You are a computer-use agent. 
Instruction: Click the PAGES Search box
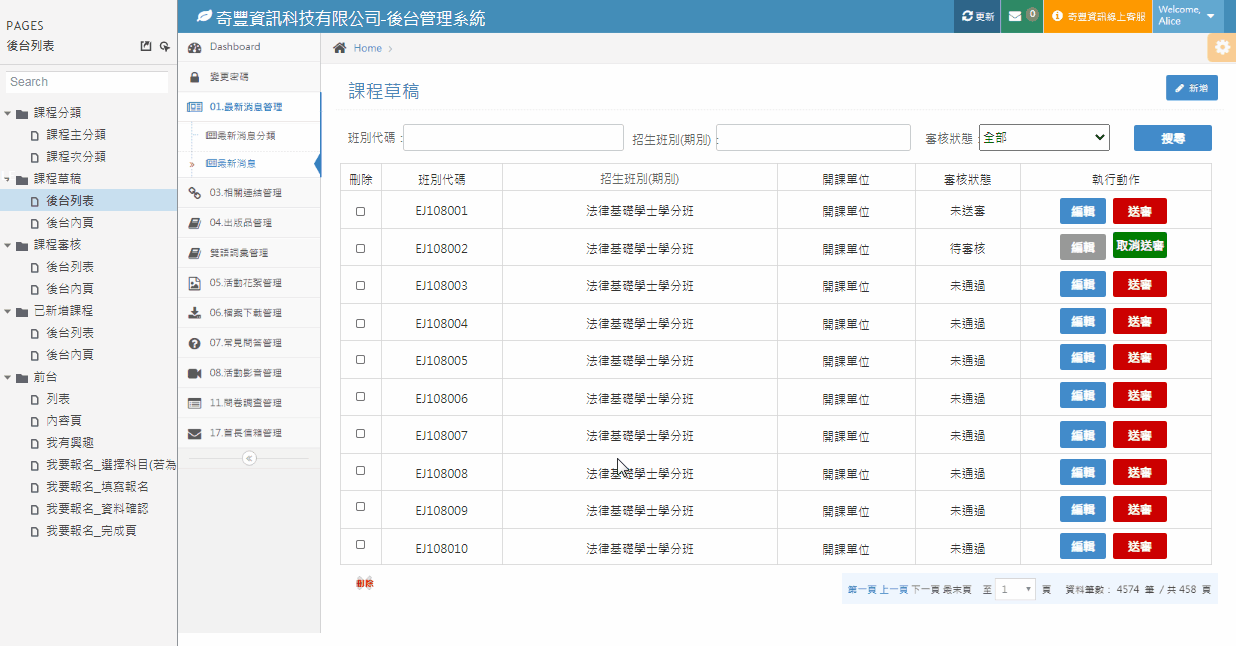pyautogui.click(x=88, y=82)
